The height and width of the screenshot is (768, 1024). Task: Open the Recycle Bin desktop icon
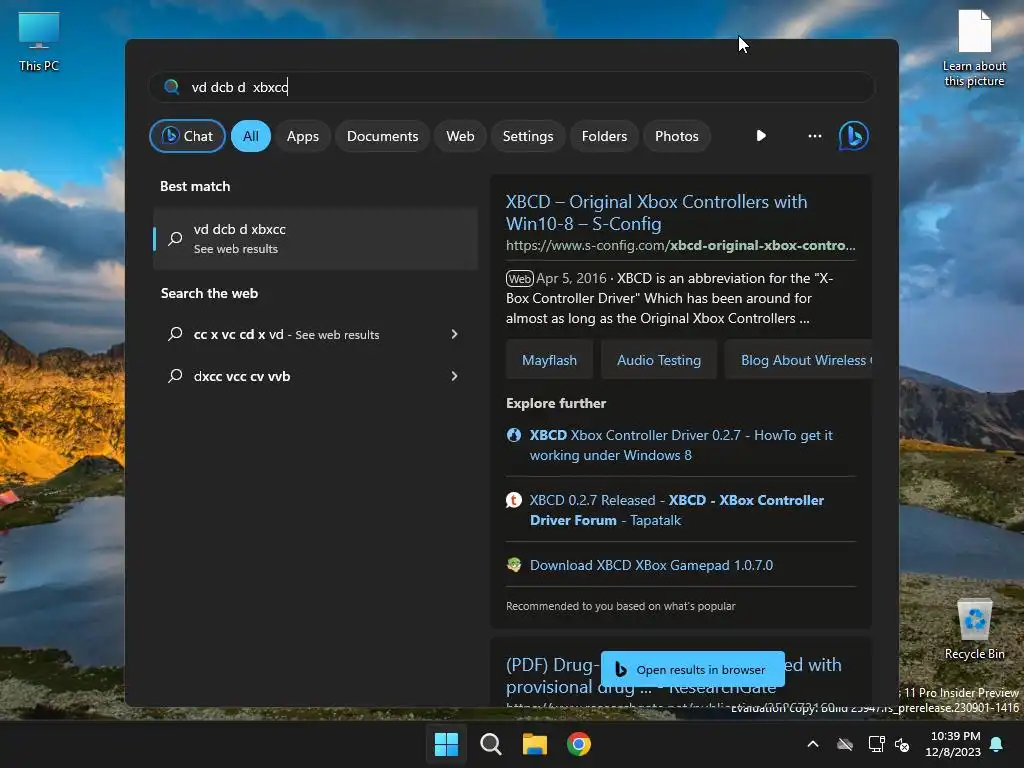[x=974, y=630]
